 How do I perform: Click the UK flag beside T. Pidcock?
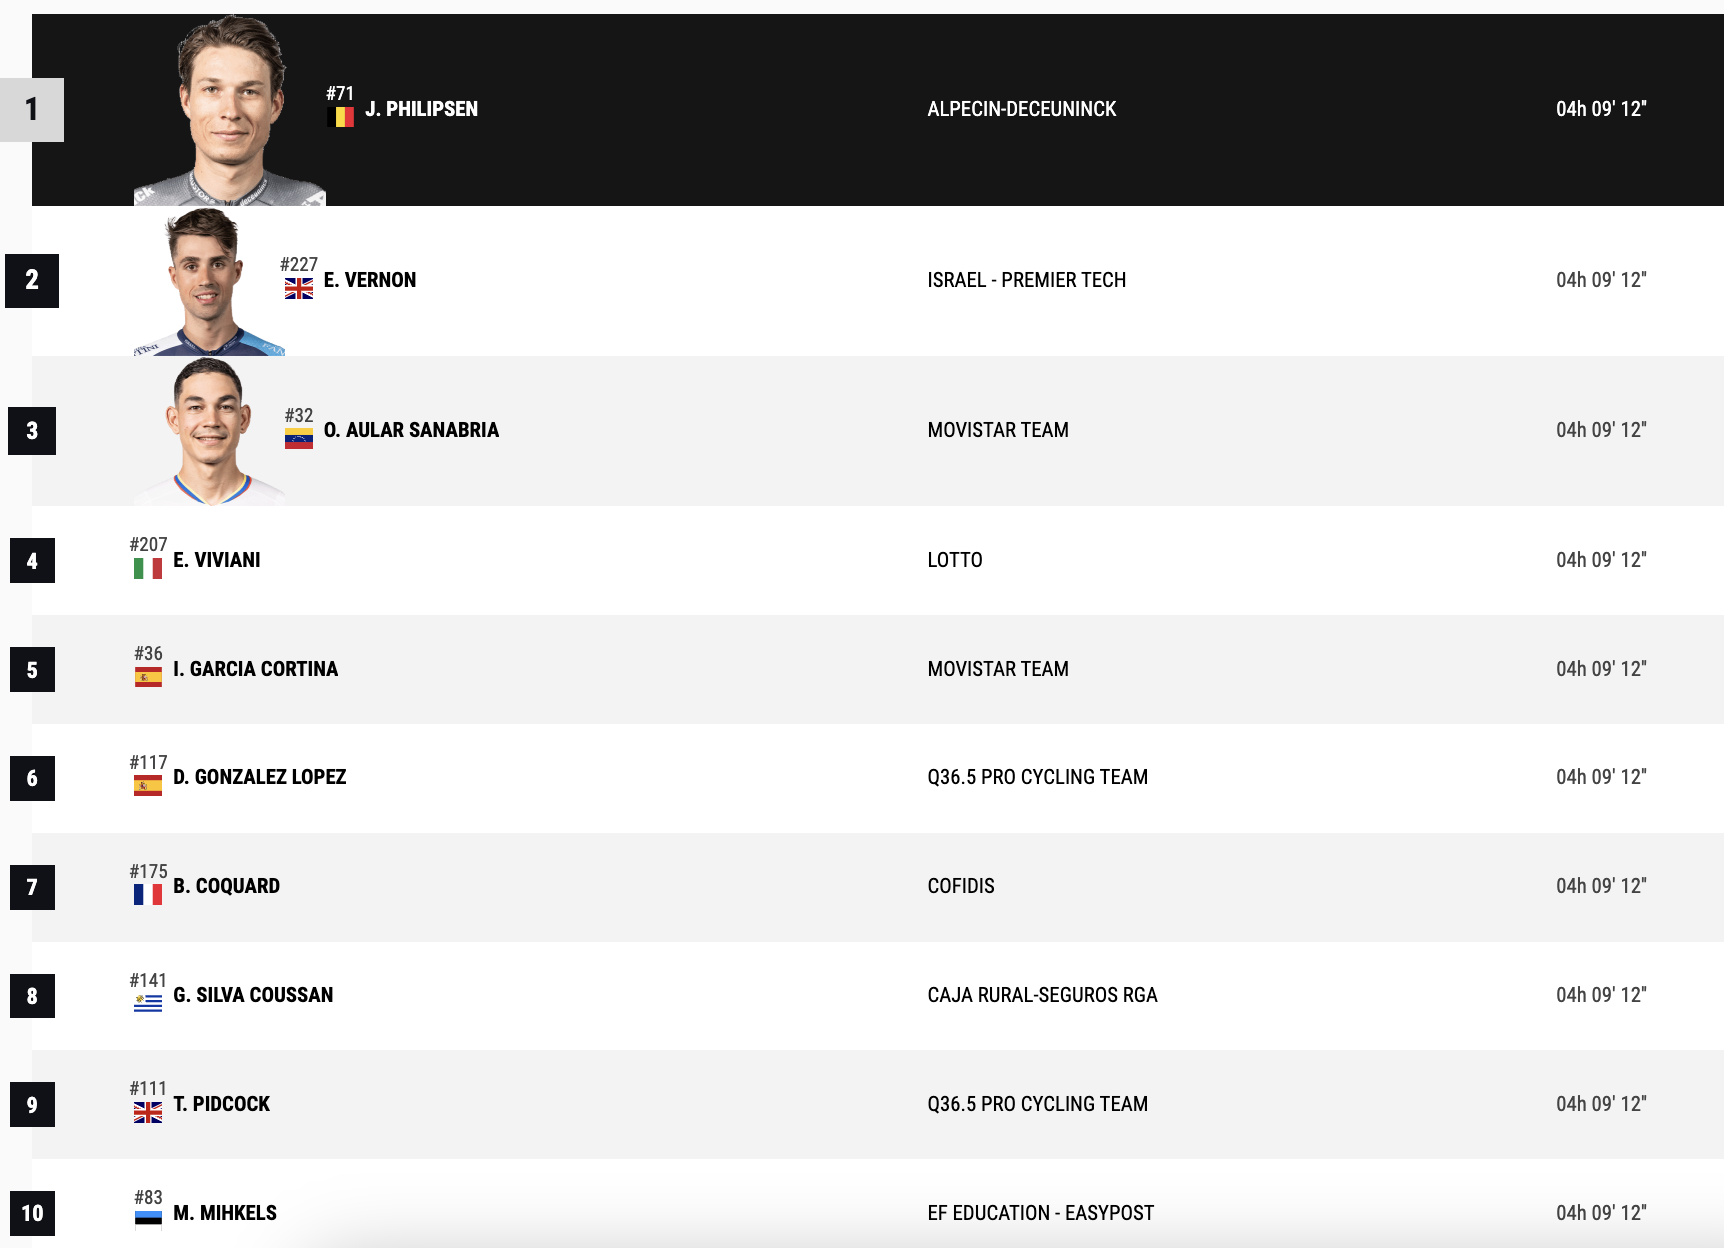pos(148,1113)
